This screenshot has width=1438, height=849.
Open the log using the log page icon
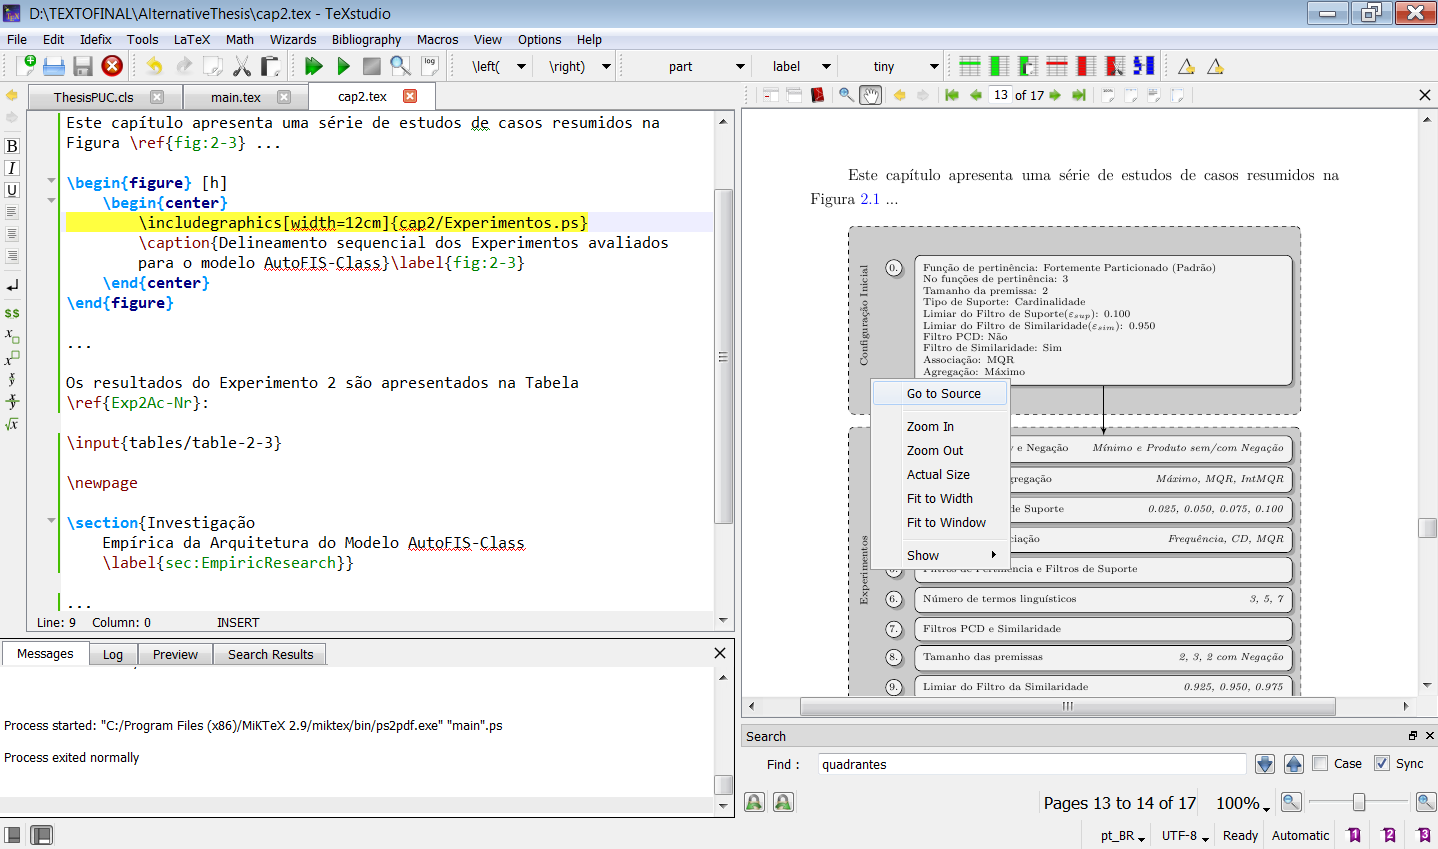coord(430,66)
